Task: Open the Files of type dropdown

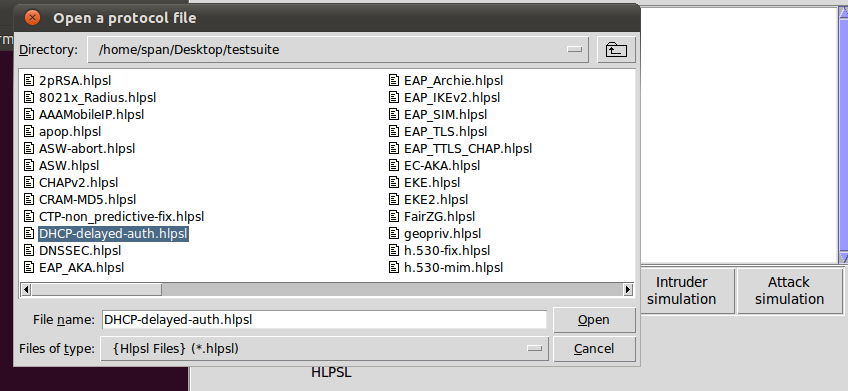Action: coord(324,349)
